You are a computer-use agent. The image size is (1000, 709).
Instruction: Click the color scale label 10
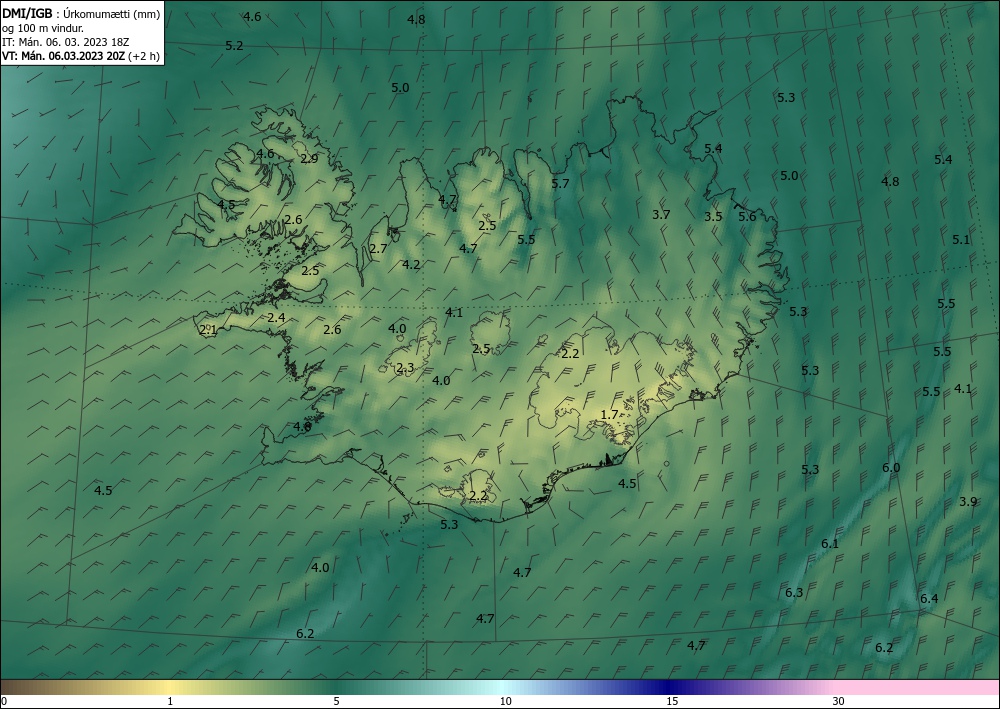point(505,701)
